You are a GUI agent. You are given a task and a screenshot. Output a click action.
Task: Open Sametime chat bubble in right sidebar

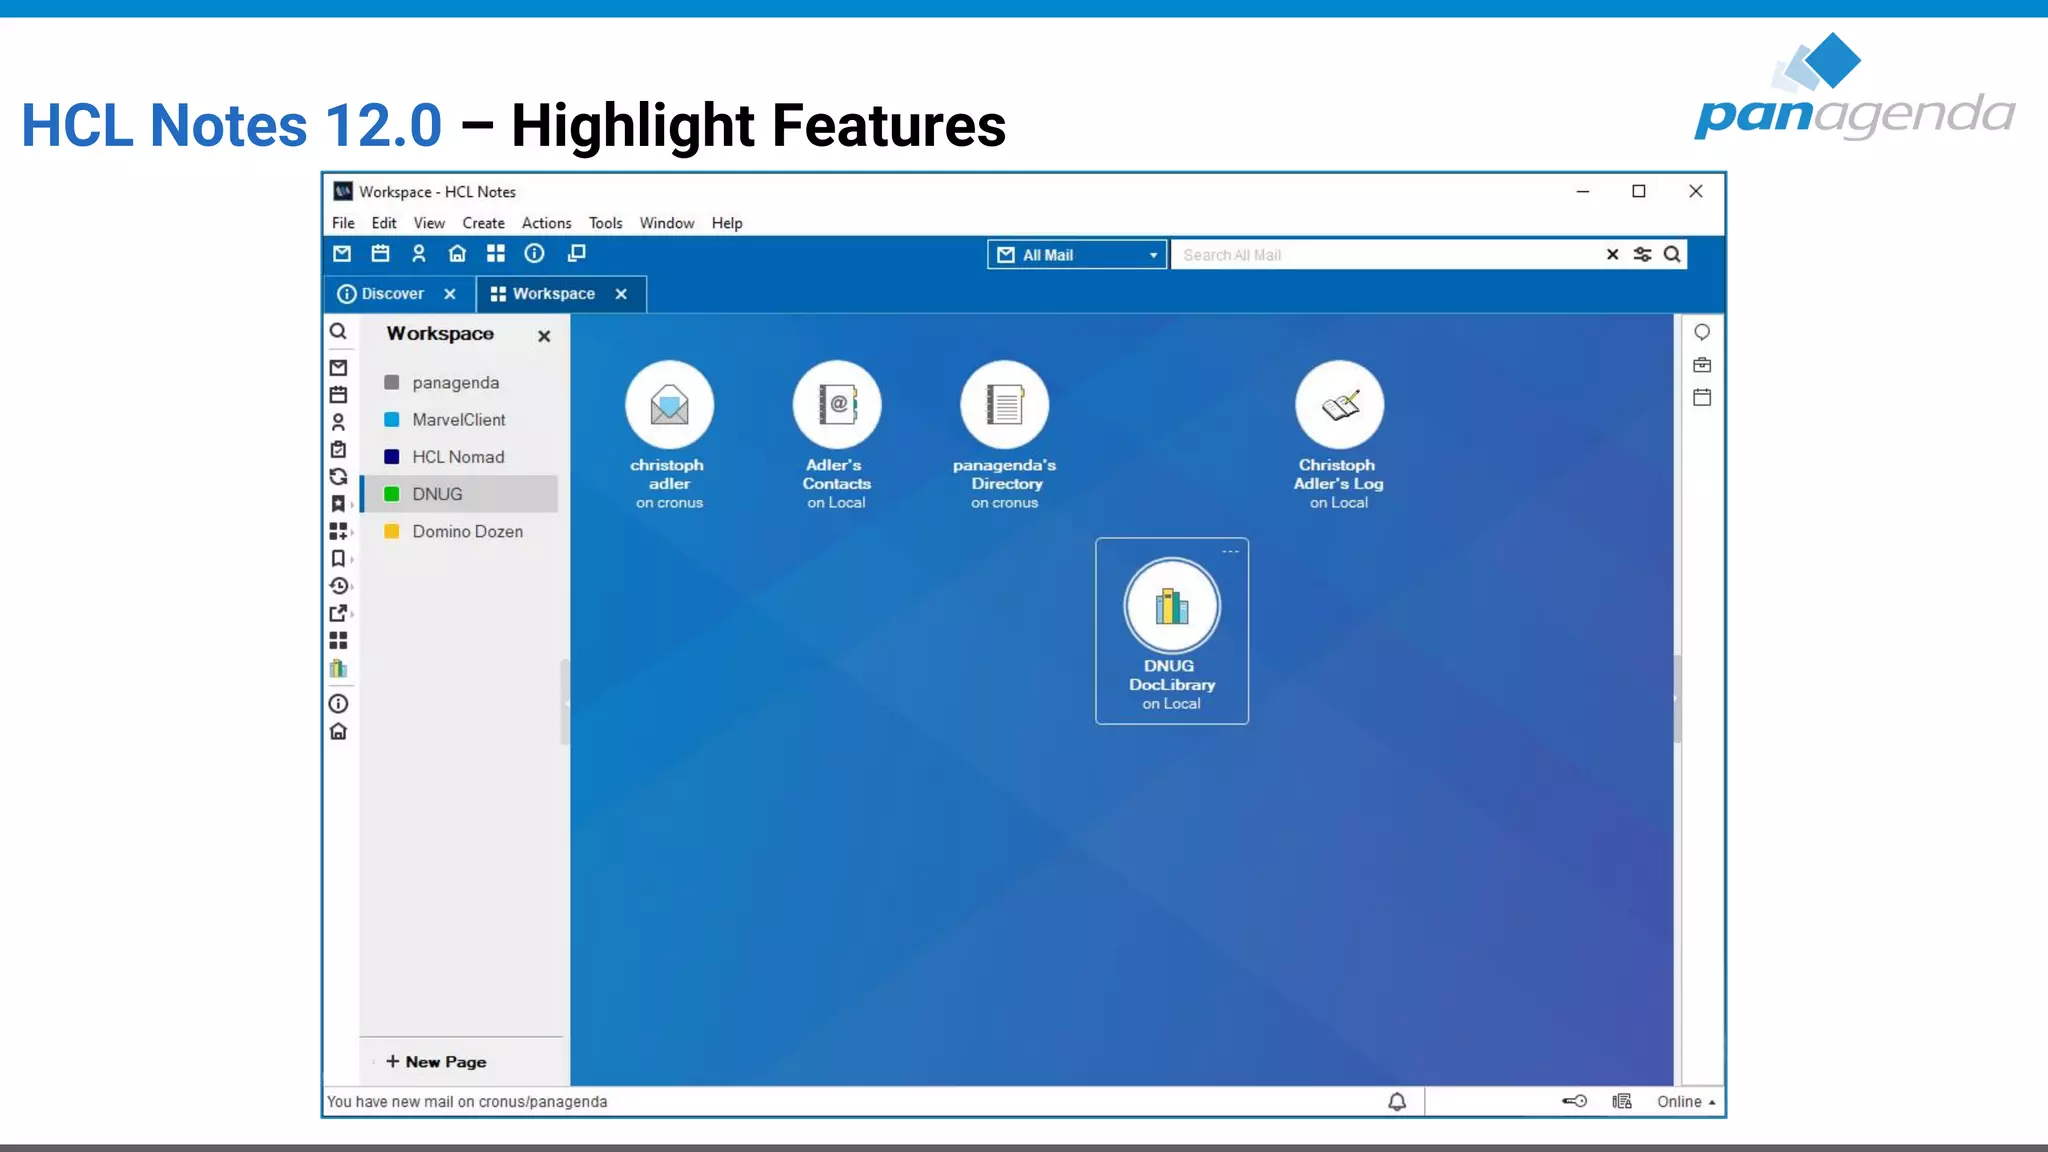[1702, 332]
